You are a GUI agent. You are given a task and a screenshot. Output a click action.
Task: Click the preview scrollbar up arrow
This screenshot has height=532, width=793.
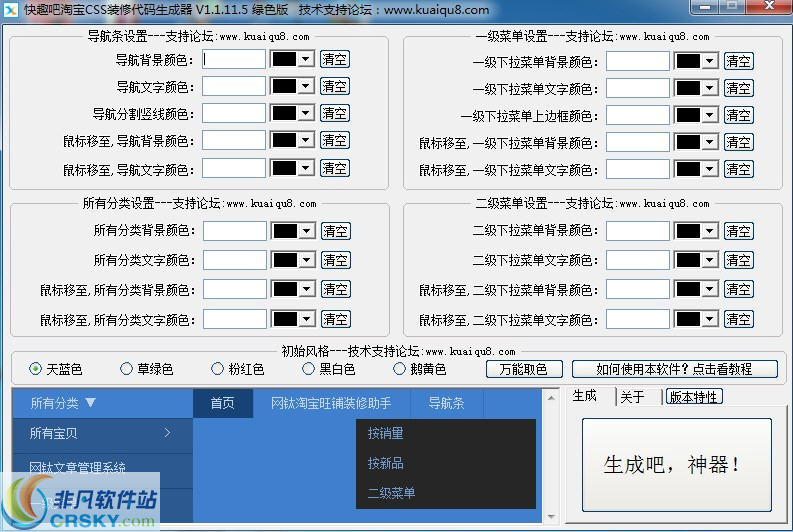pos(551,398)
